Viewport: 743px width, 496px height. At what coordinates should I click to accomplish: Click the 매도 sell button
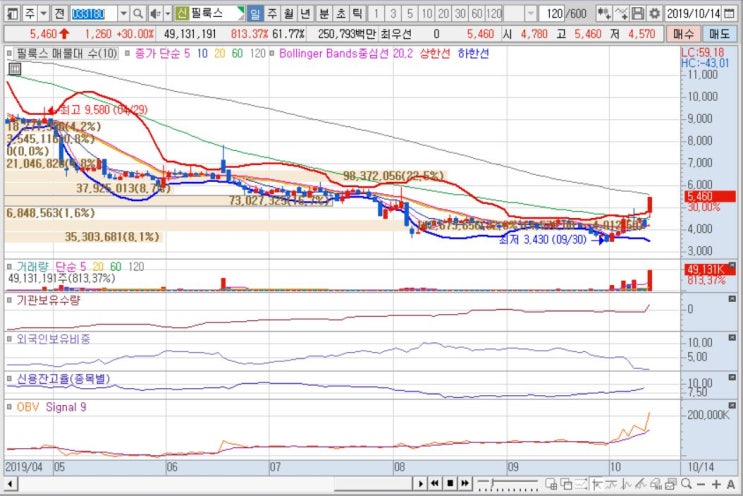[x=719, y=34]
